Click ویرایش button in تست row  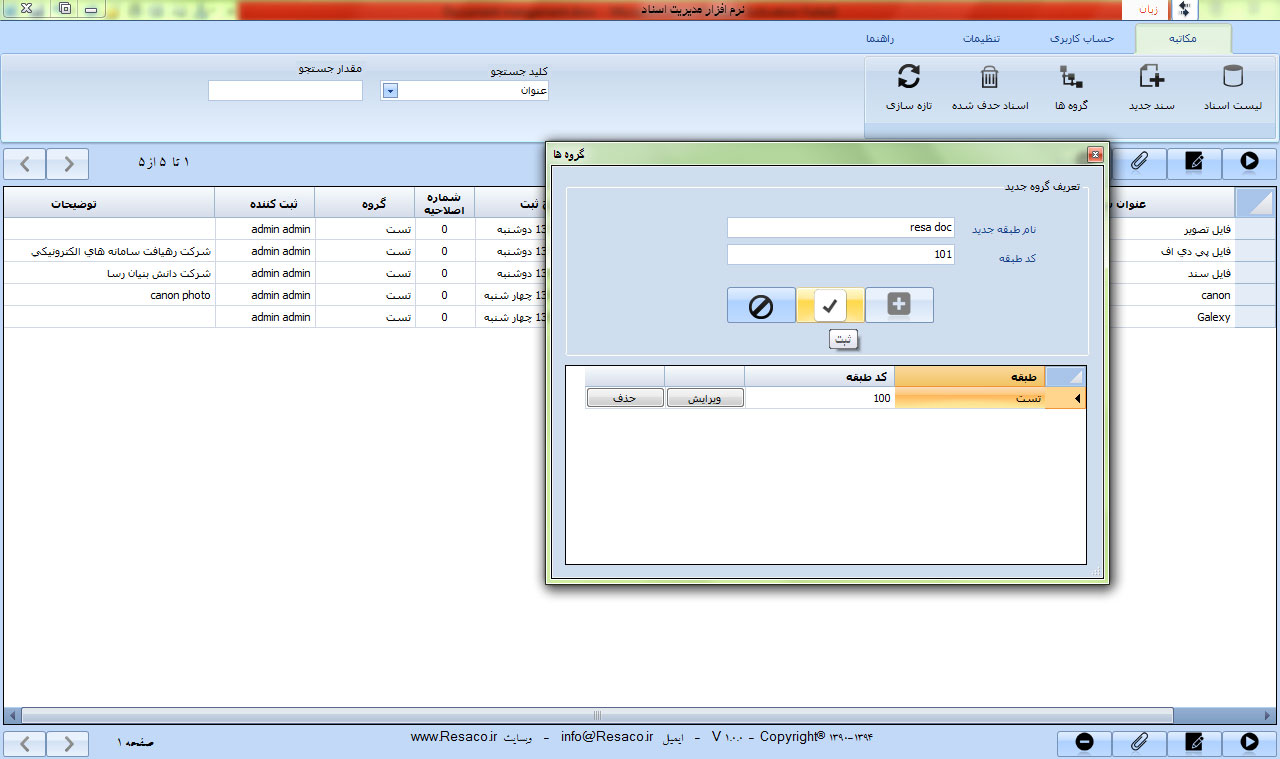tap(705, 398)
